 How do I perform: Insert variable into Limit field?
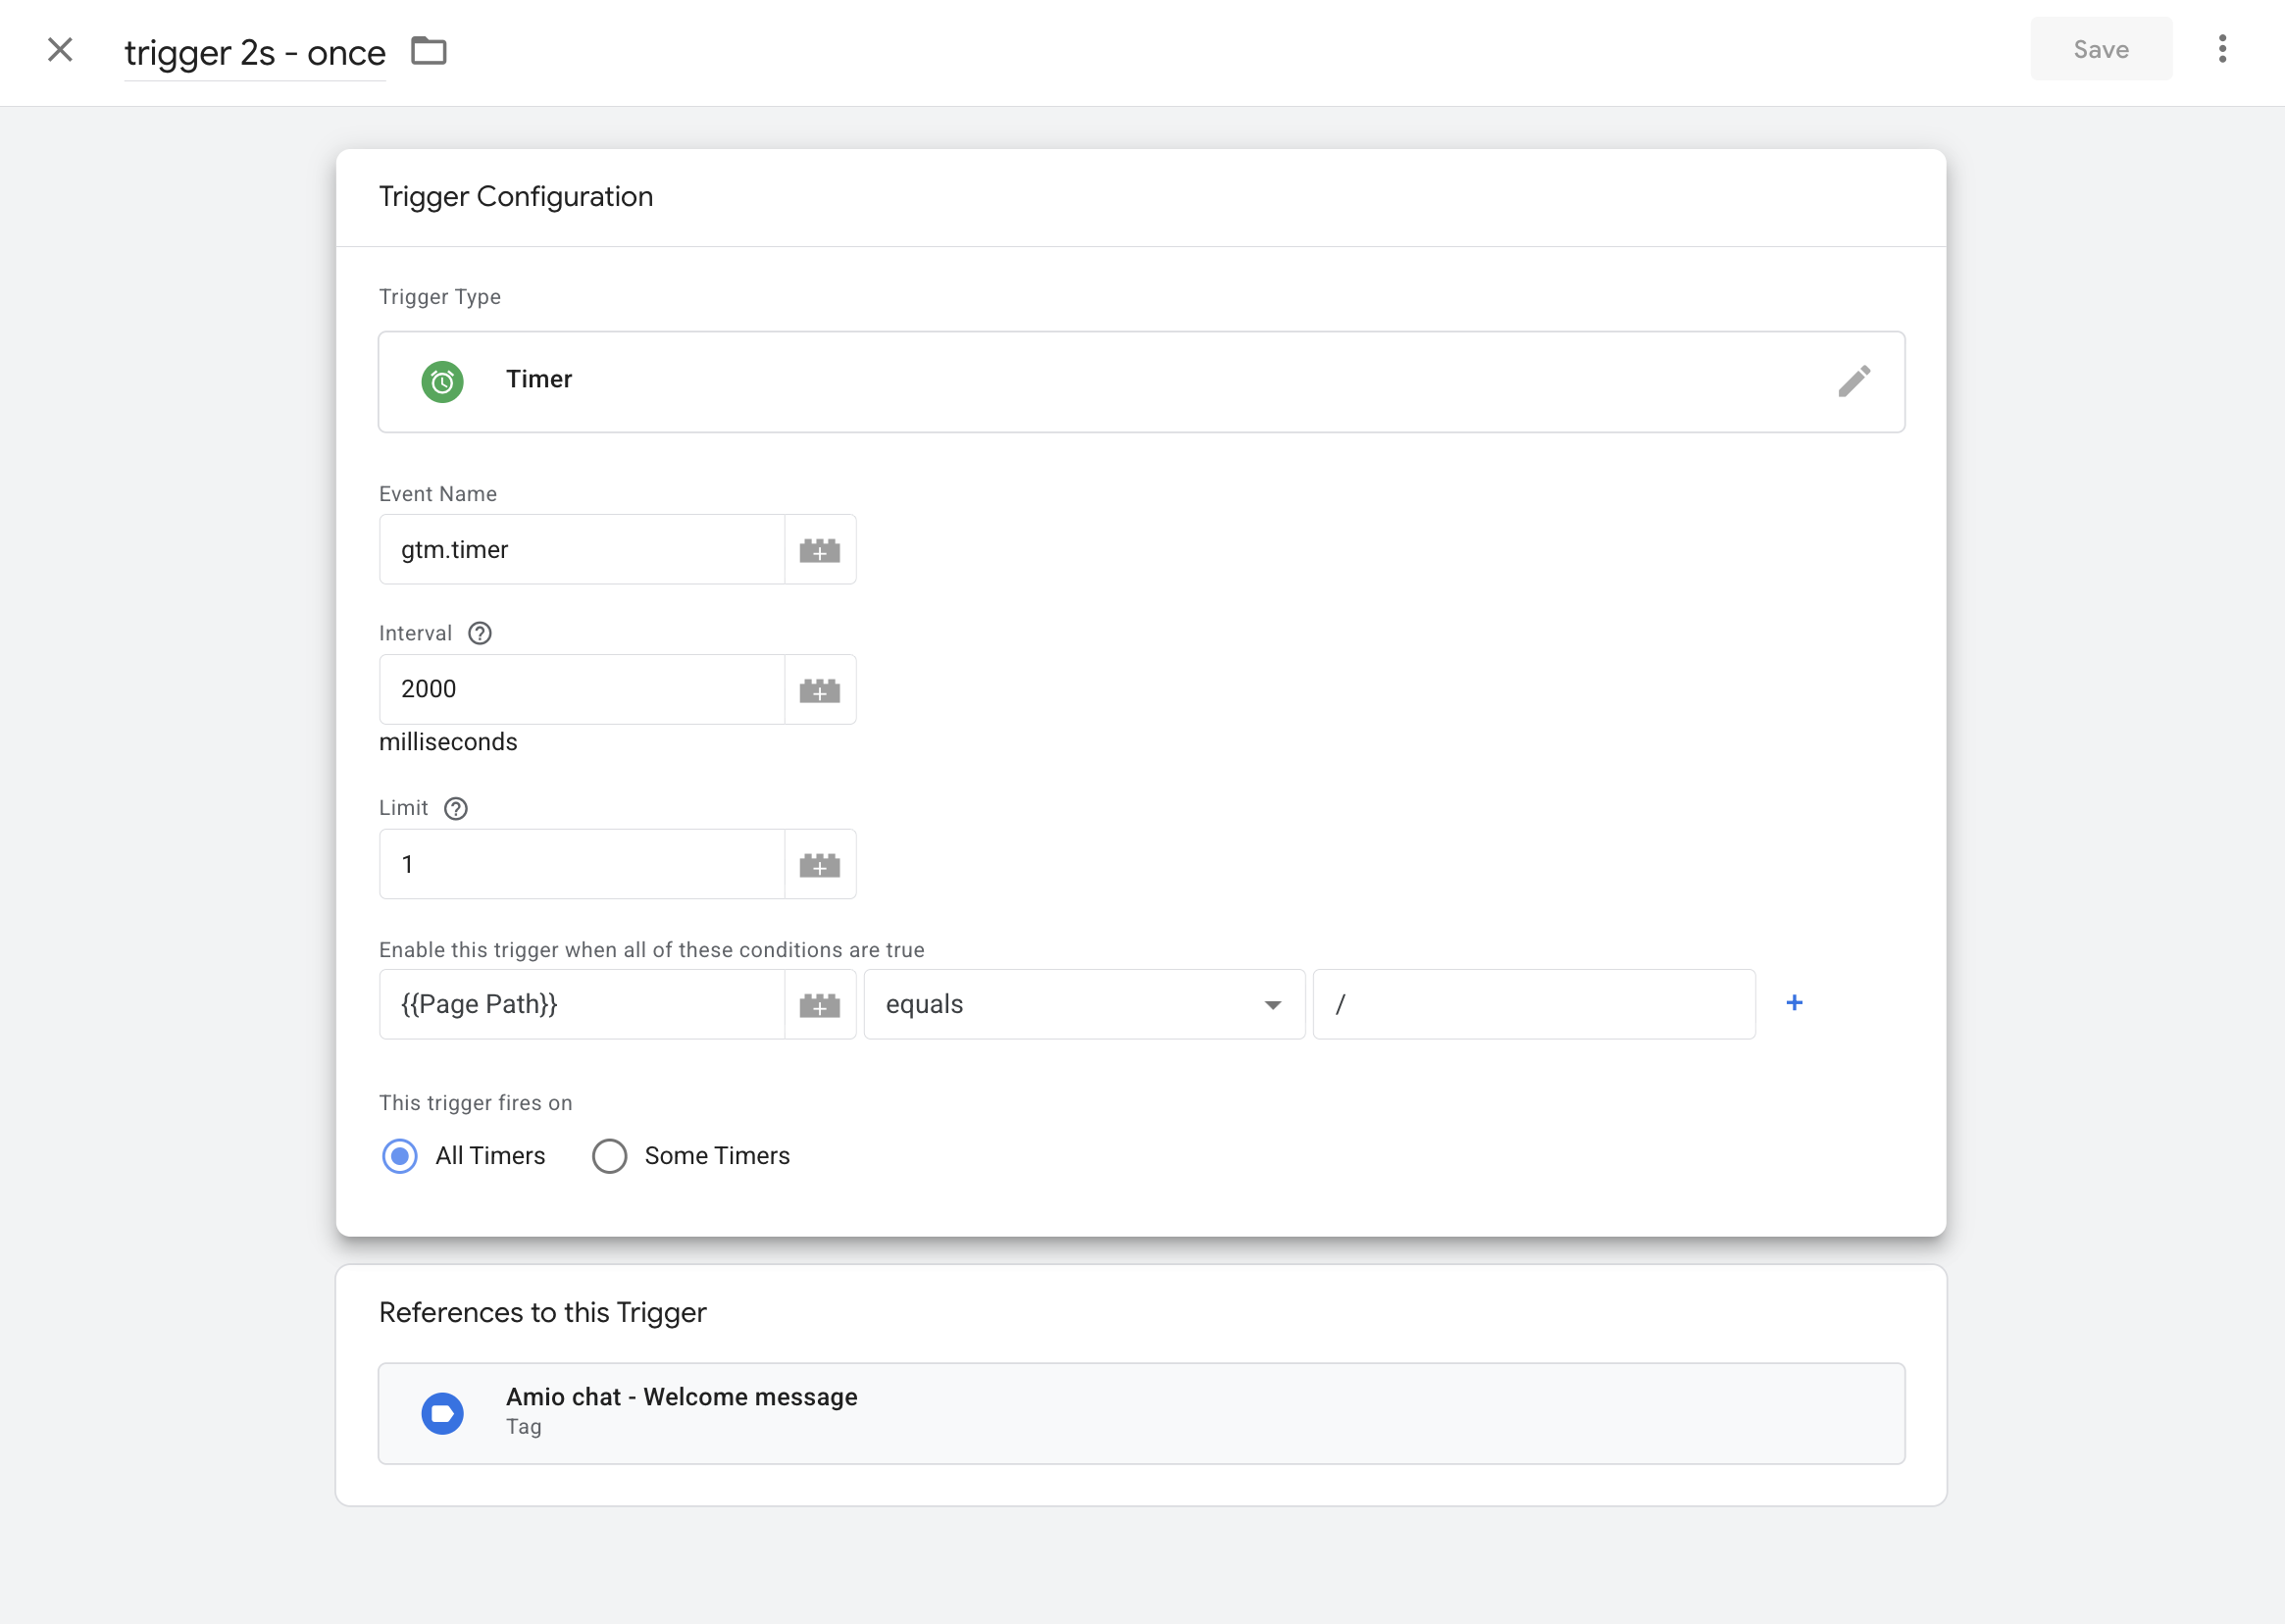(819, 865)
